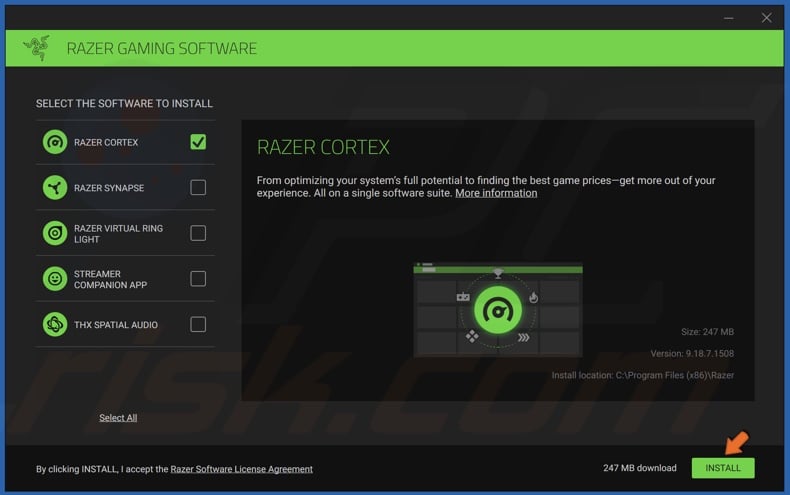
Task: Click the THX Spatial Audio icon
Action: [55, 325]
